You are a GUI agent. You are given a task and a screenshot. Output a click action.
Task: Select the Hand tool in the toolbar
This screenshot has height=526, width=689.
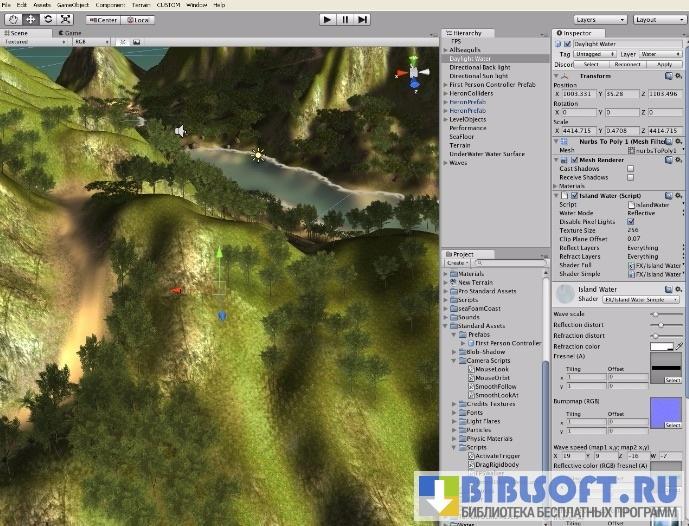pos(13,19)
